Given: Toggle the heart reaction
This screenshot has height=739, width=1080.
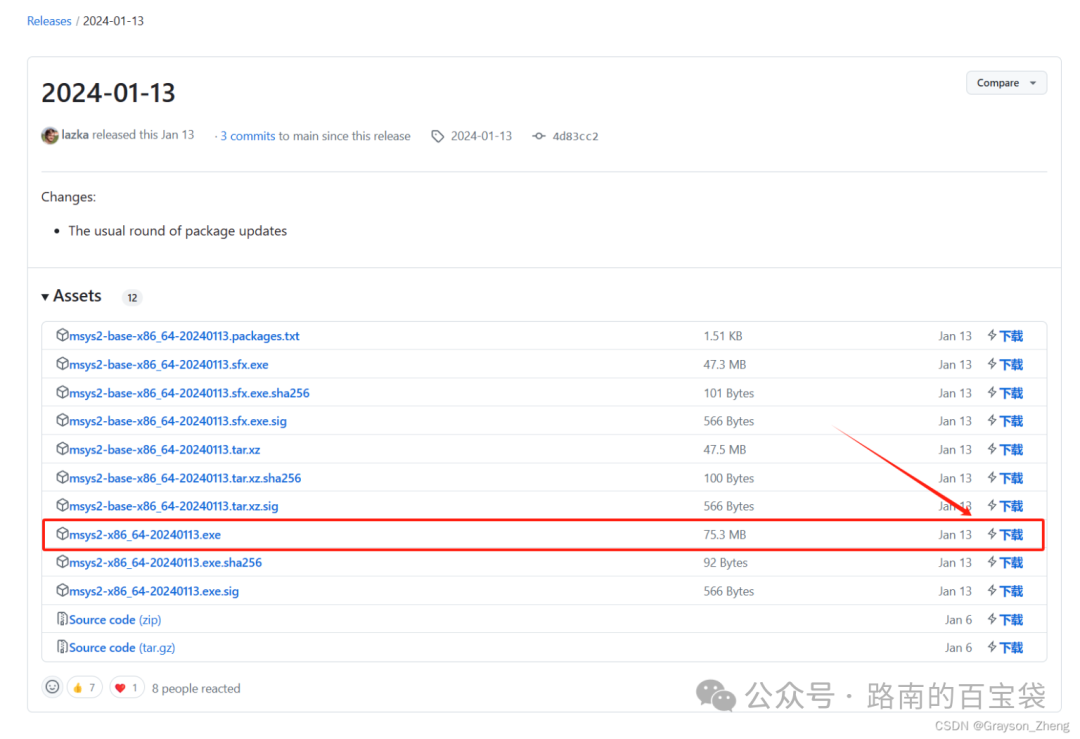Looking at the screenshot, I should [127, 687].
